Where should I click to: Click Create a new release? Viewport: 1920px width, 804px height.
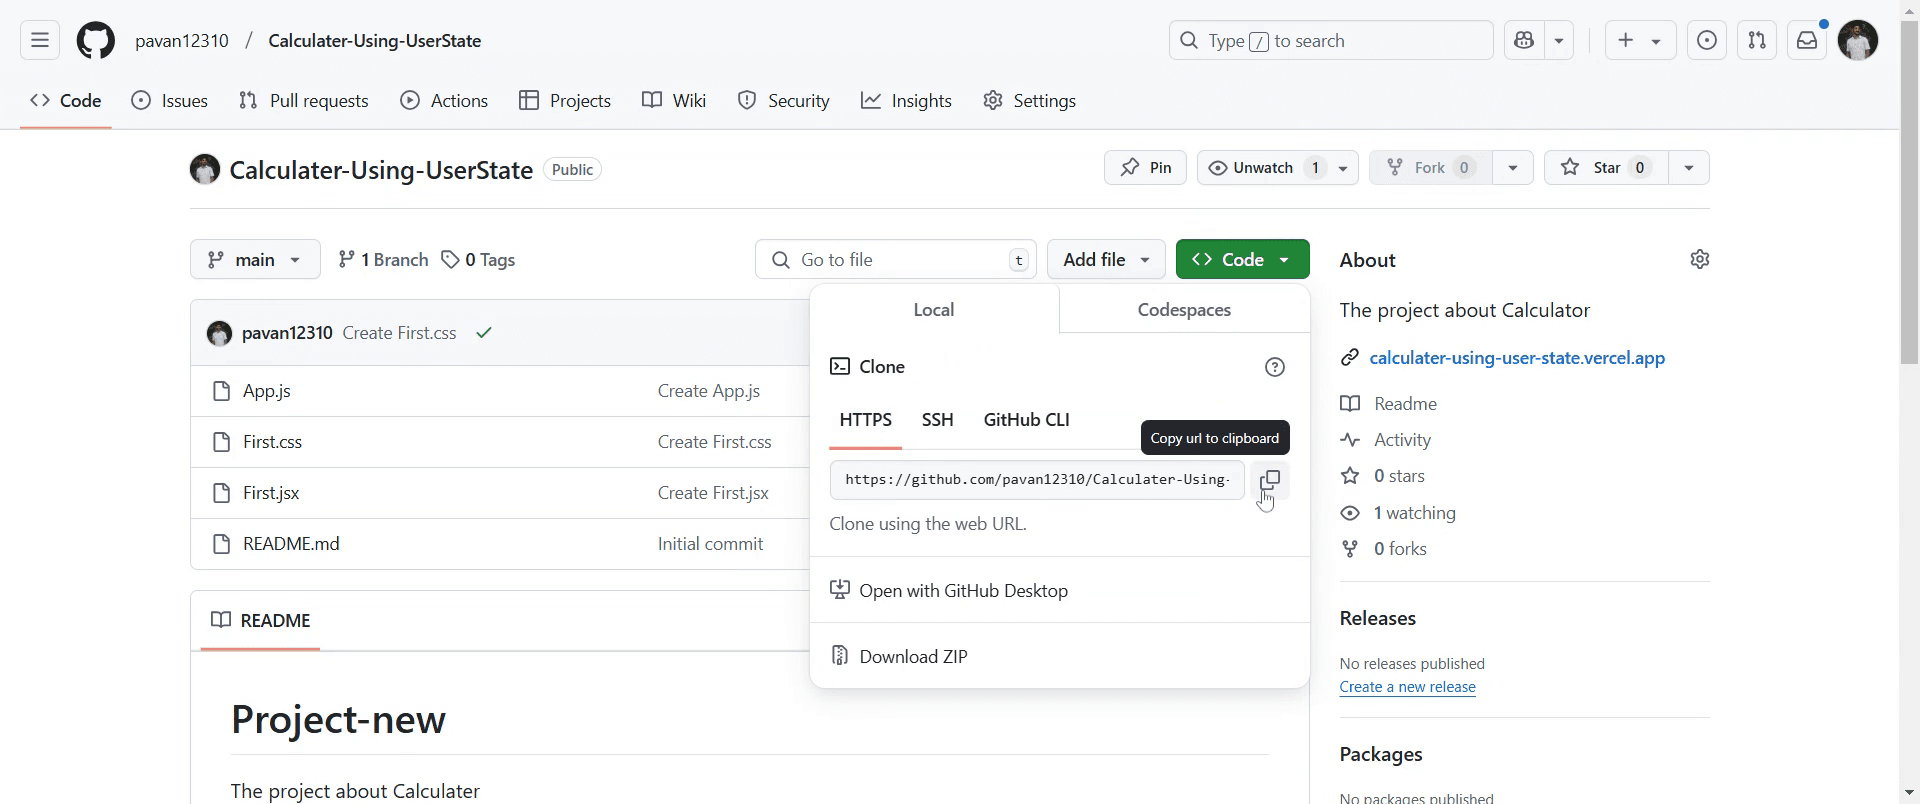pyautogui.click(x=1408, y=687)
